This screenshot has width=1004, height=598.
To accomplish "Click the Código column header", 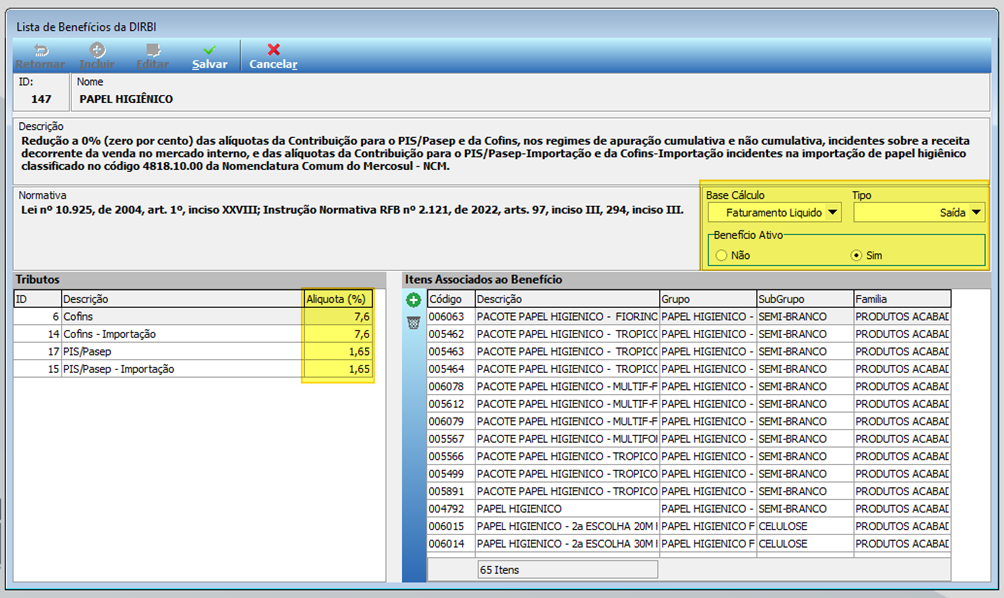I will click(451, 299).
